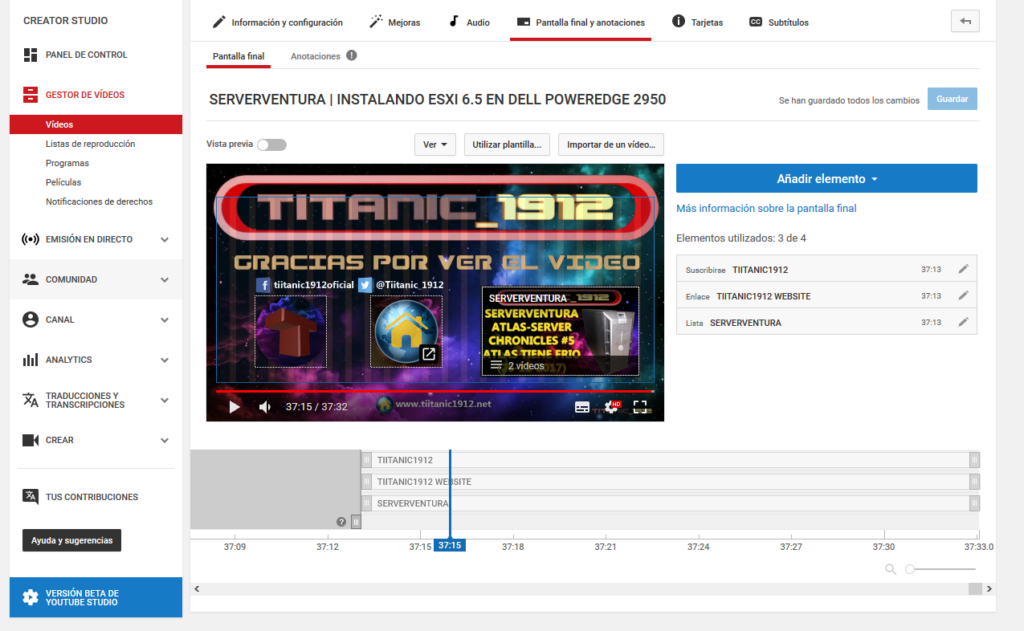Open the Mejoras tab
Viewport: 1024px width, 631px height.
(394, 22)
